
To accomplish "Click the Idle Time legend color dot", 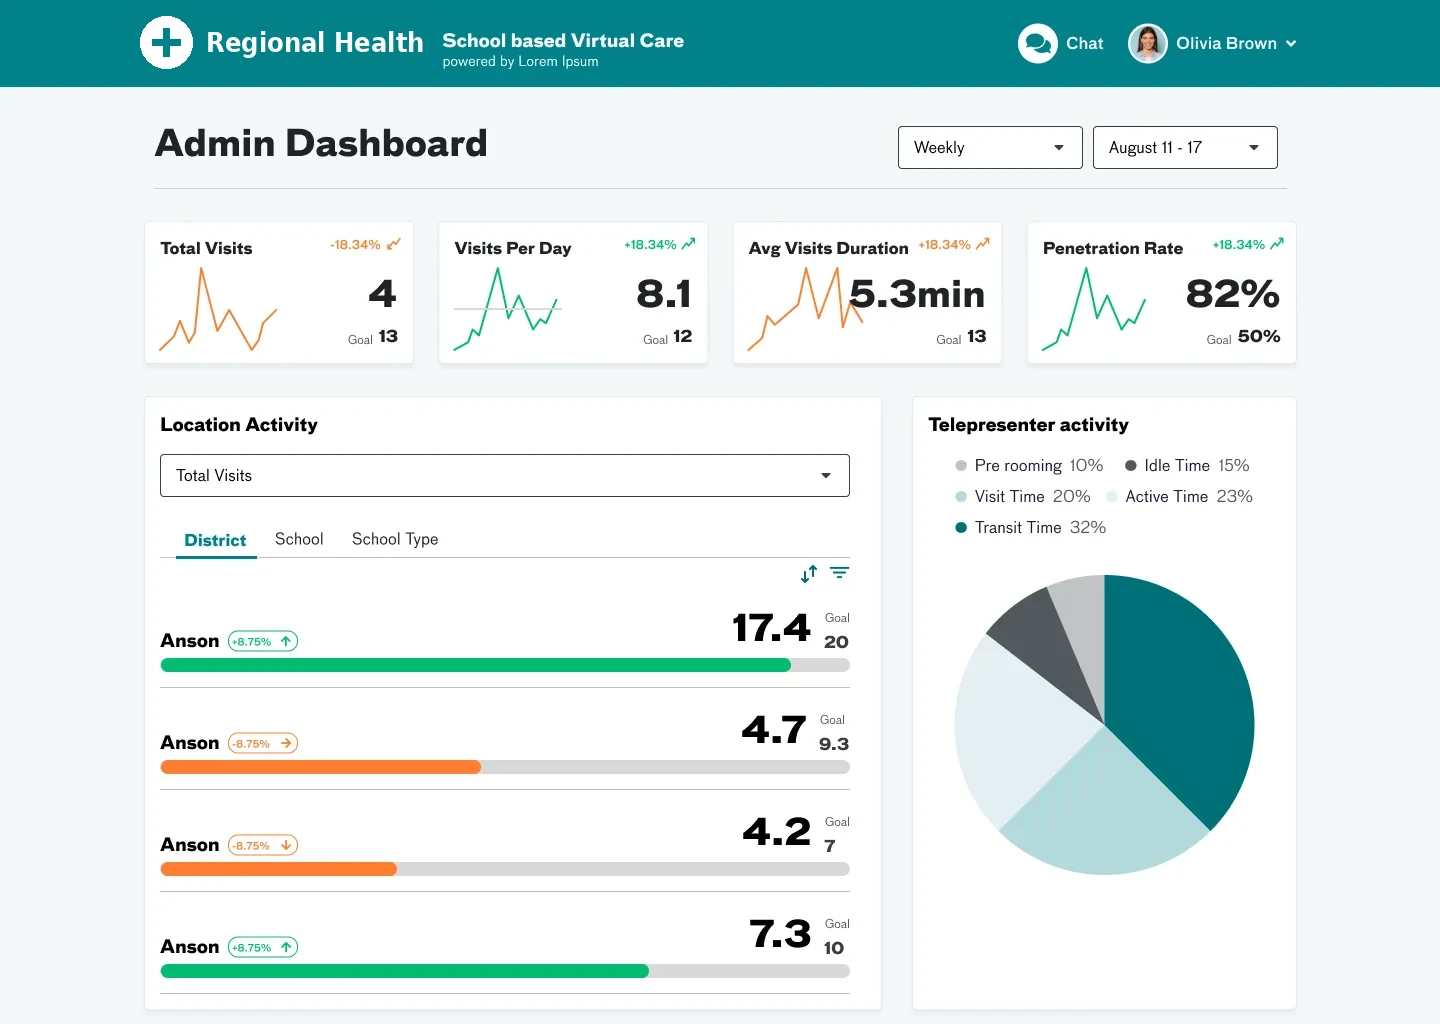I will pyautogui.click(x=1131, y=466).
